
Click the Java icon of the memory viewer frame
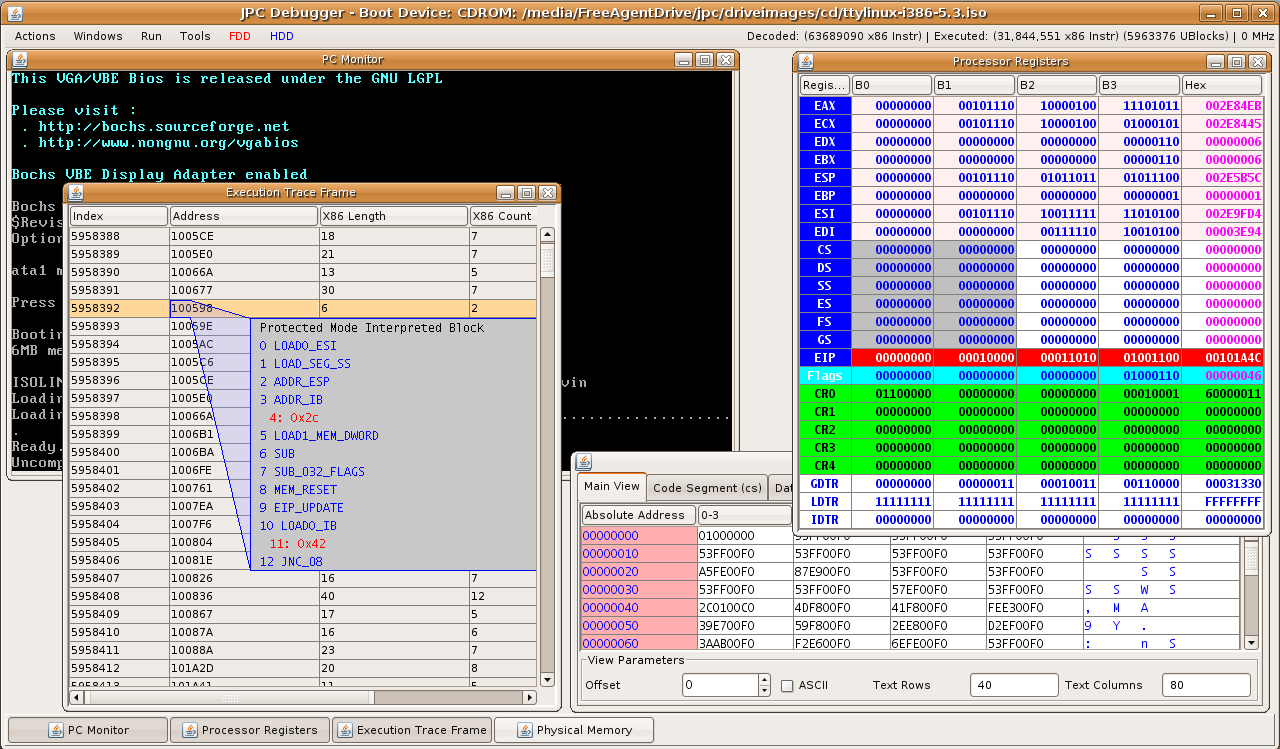[584, 462]
